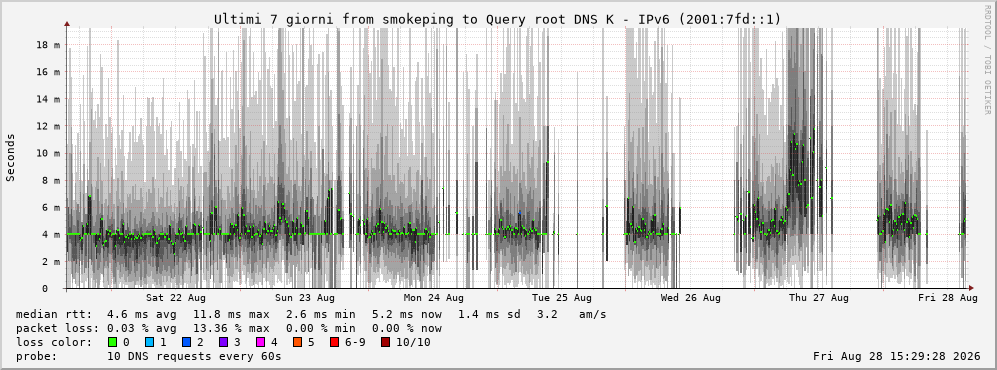Click the timestamp at bottom right
Screen dimensions: 997x370
click(x=897, y=356)
